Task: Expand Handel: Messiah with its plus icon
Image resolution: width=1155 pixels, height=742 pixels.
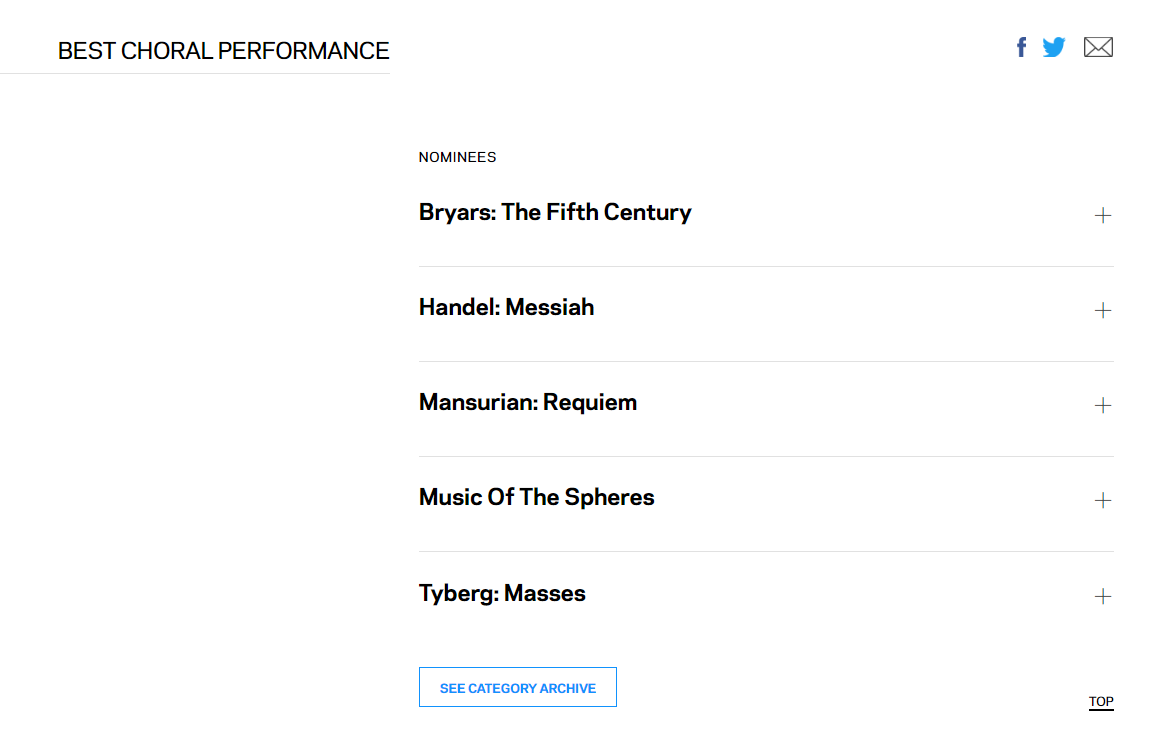Action: [x=1103, y=310]
